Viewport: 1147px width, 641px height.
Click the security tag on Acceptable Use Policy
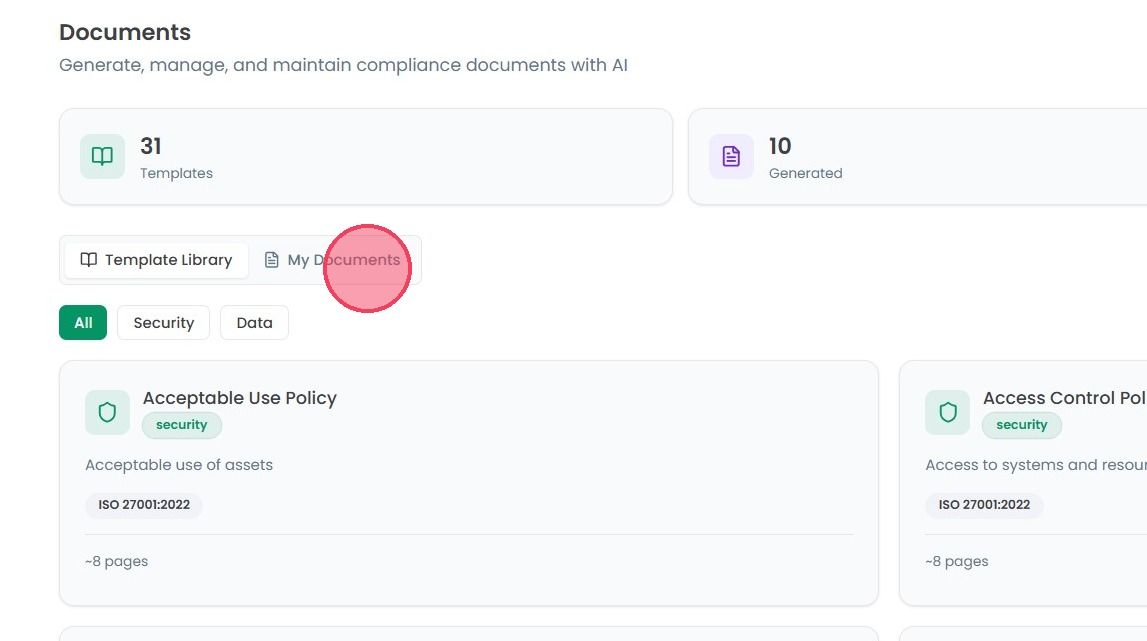click(181, 425)
